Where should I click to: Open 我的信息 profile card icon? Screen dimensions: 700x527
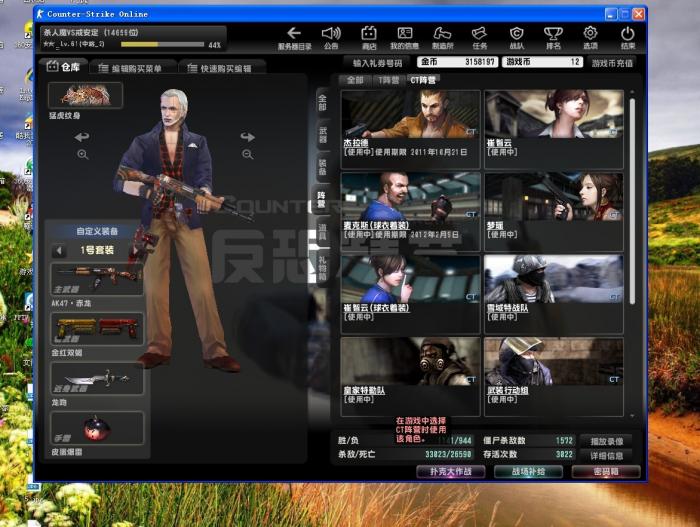404,38
